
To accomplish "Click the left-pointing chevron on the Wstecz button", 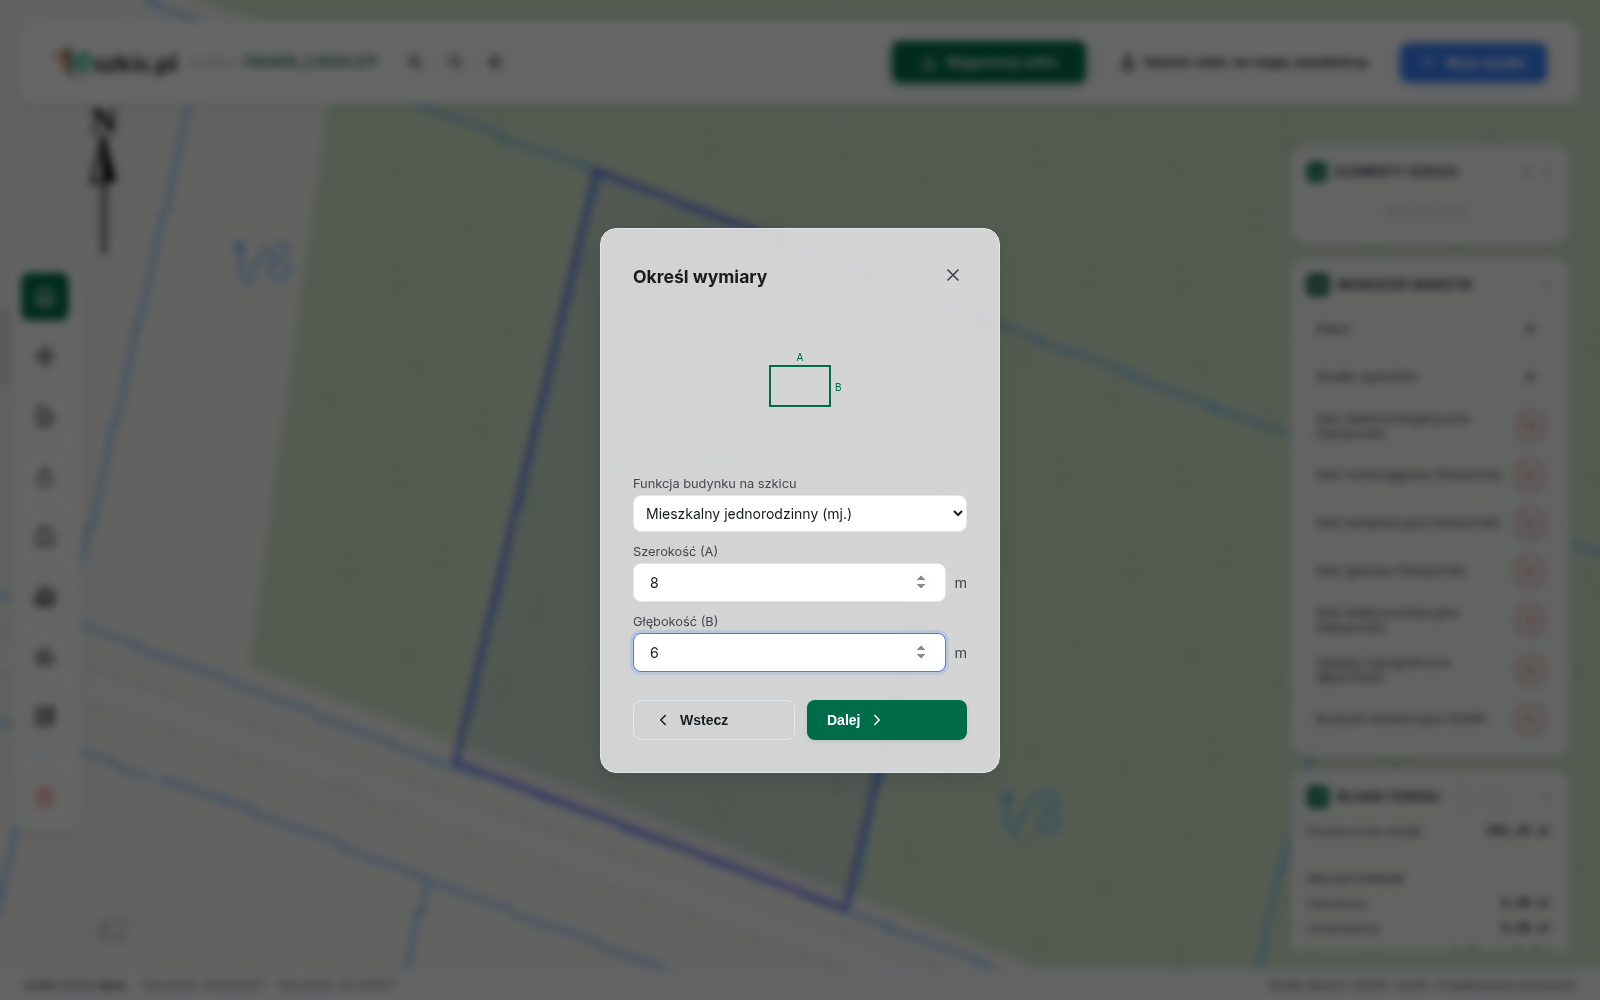I will click(x=663, y=720).
